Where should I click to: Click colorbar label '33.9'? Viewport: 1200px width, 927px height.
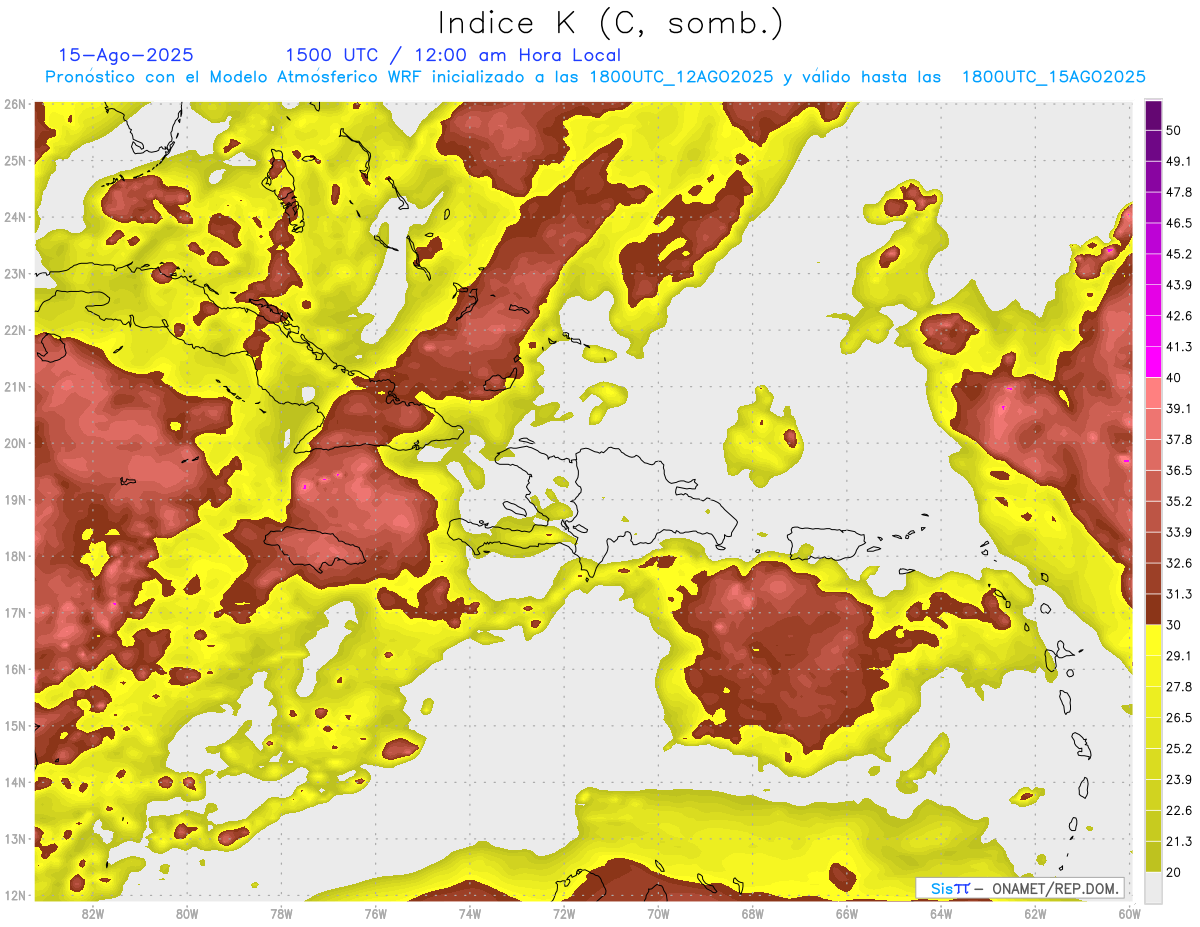1178,532
